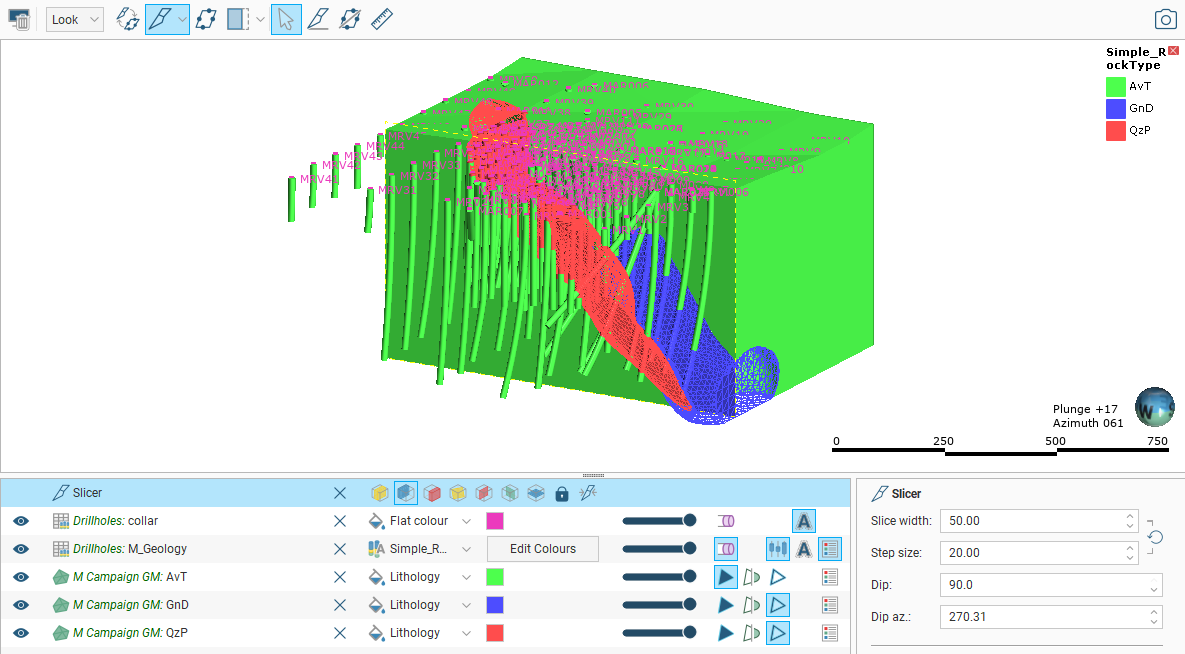Select the ruler measurement tool

381,19
